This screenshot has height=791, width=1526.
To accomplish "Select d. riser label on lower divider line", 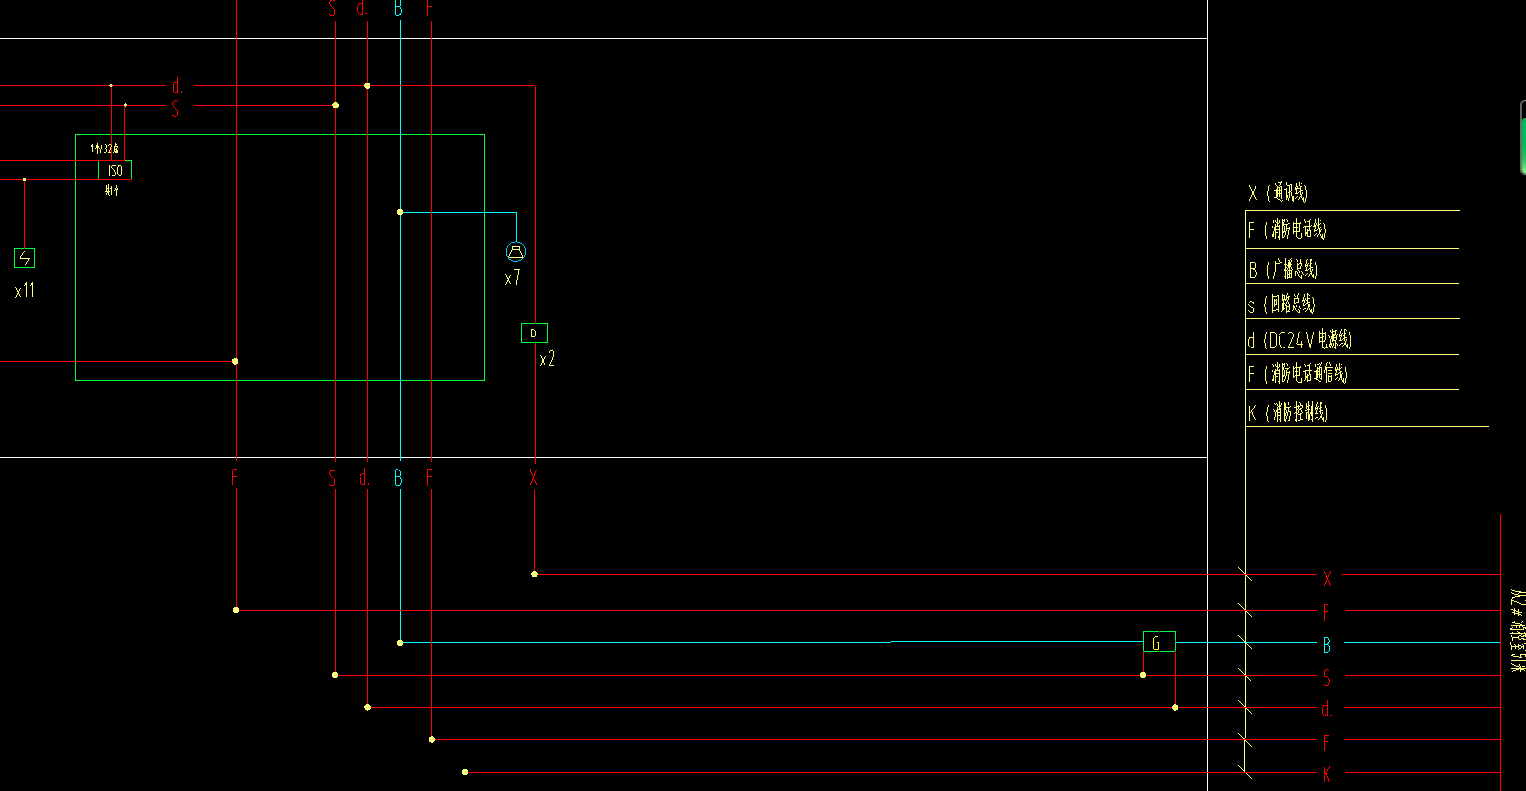I will (x=365, y=478).
